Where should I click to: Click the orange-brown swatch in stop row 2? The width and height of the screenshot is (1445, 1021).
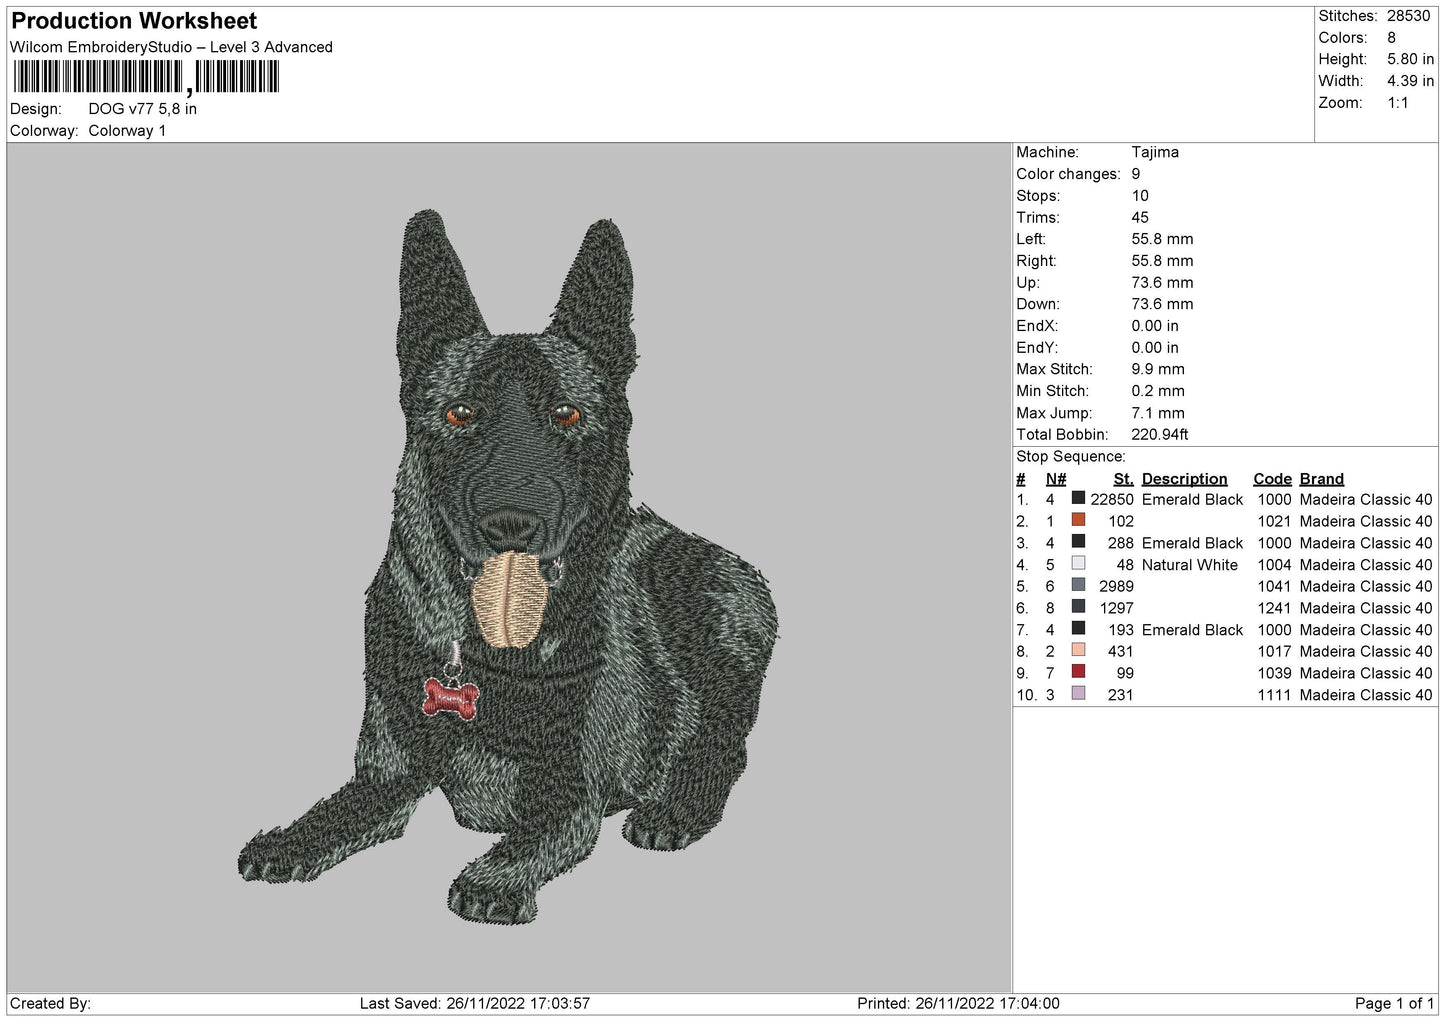(1078, 520)
